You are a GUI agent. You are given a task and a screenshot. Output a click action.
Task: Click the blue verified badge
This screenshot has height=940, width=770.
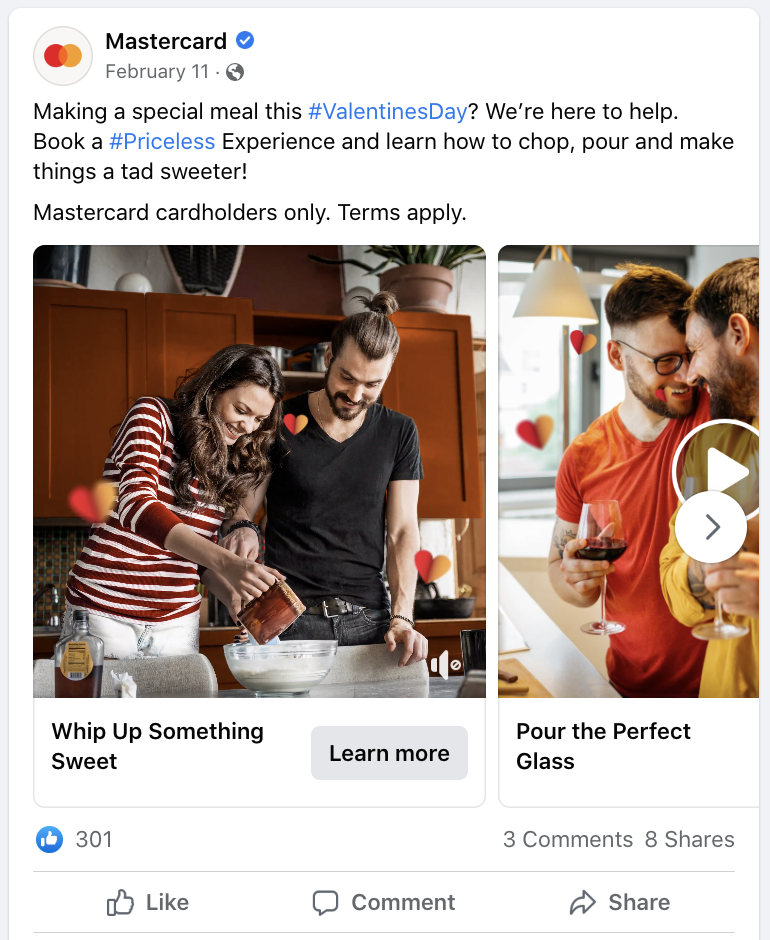click(245, 41)
